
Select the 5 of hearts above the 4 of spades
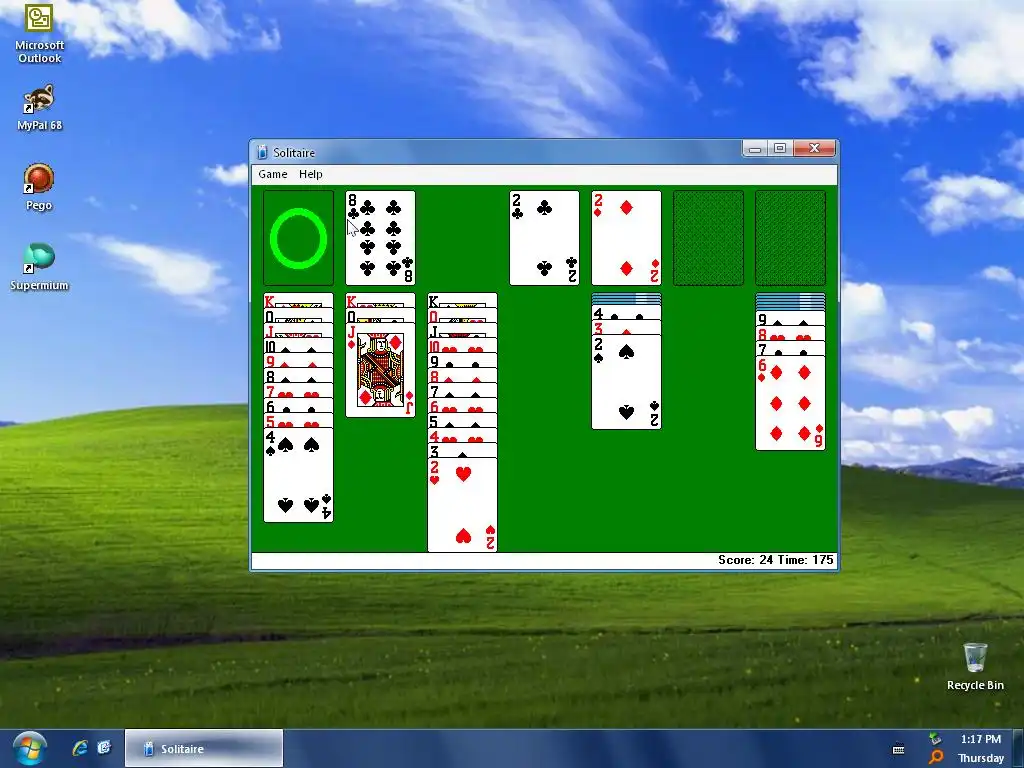tap(298, 421)
